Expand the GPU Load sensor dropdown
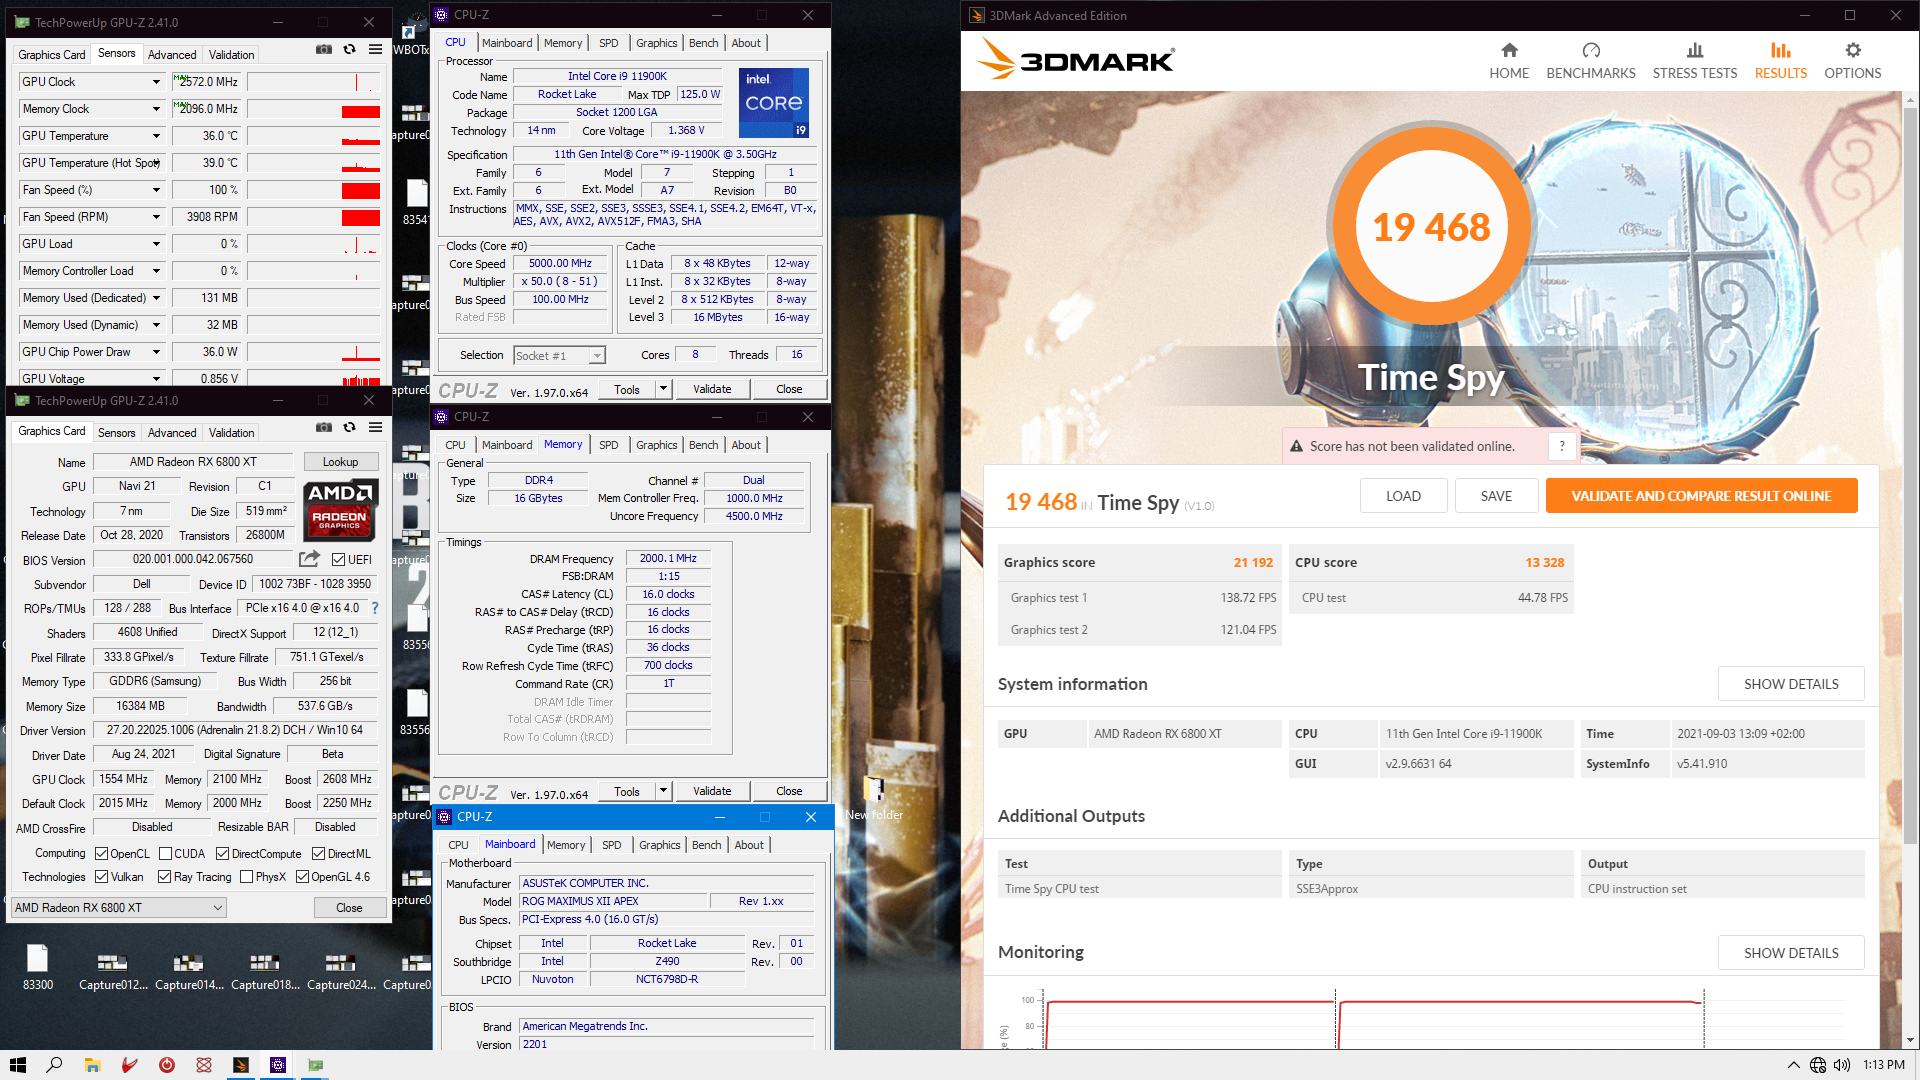Viewport: 1920px width, 1080px height. (156, 244)
